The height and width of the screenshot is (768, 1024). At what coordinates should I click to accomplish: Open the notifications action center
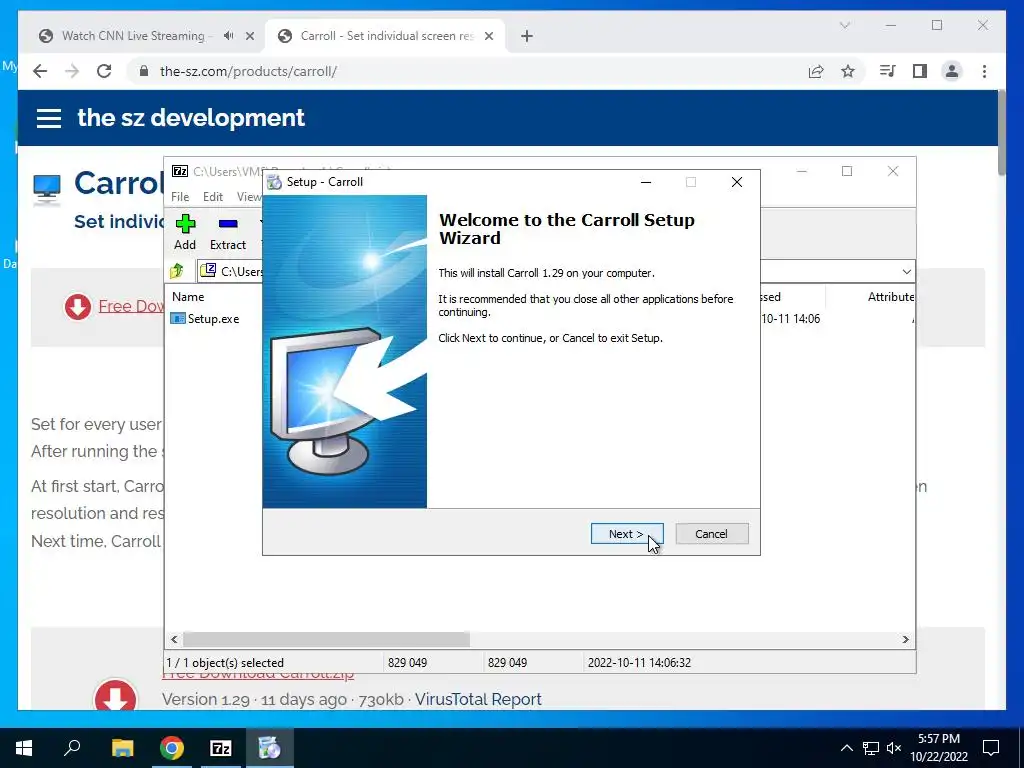tap(991, 748)
